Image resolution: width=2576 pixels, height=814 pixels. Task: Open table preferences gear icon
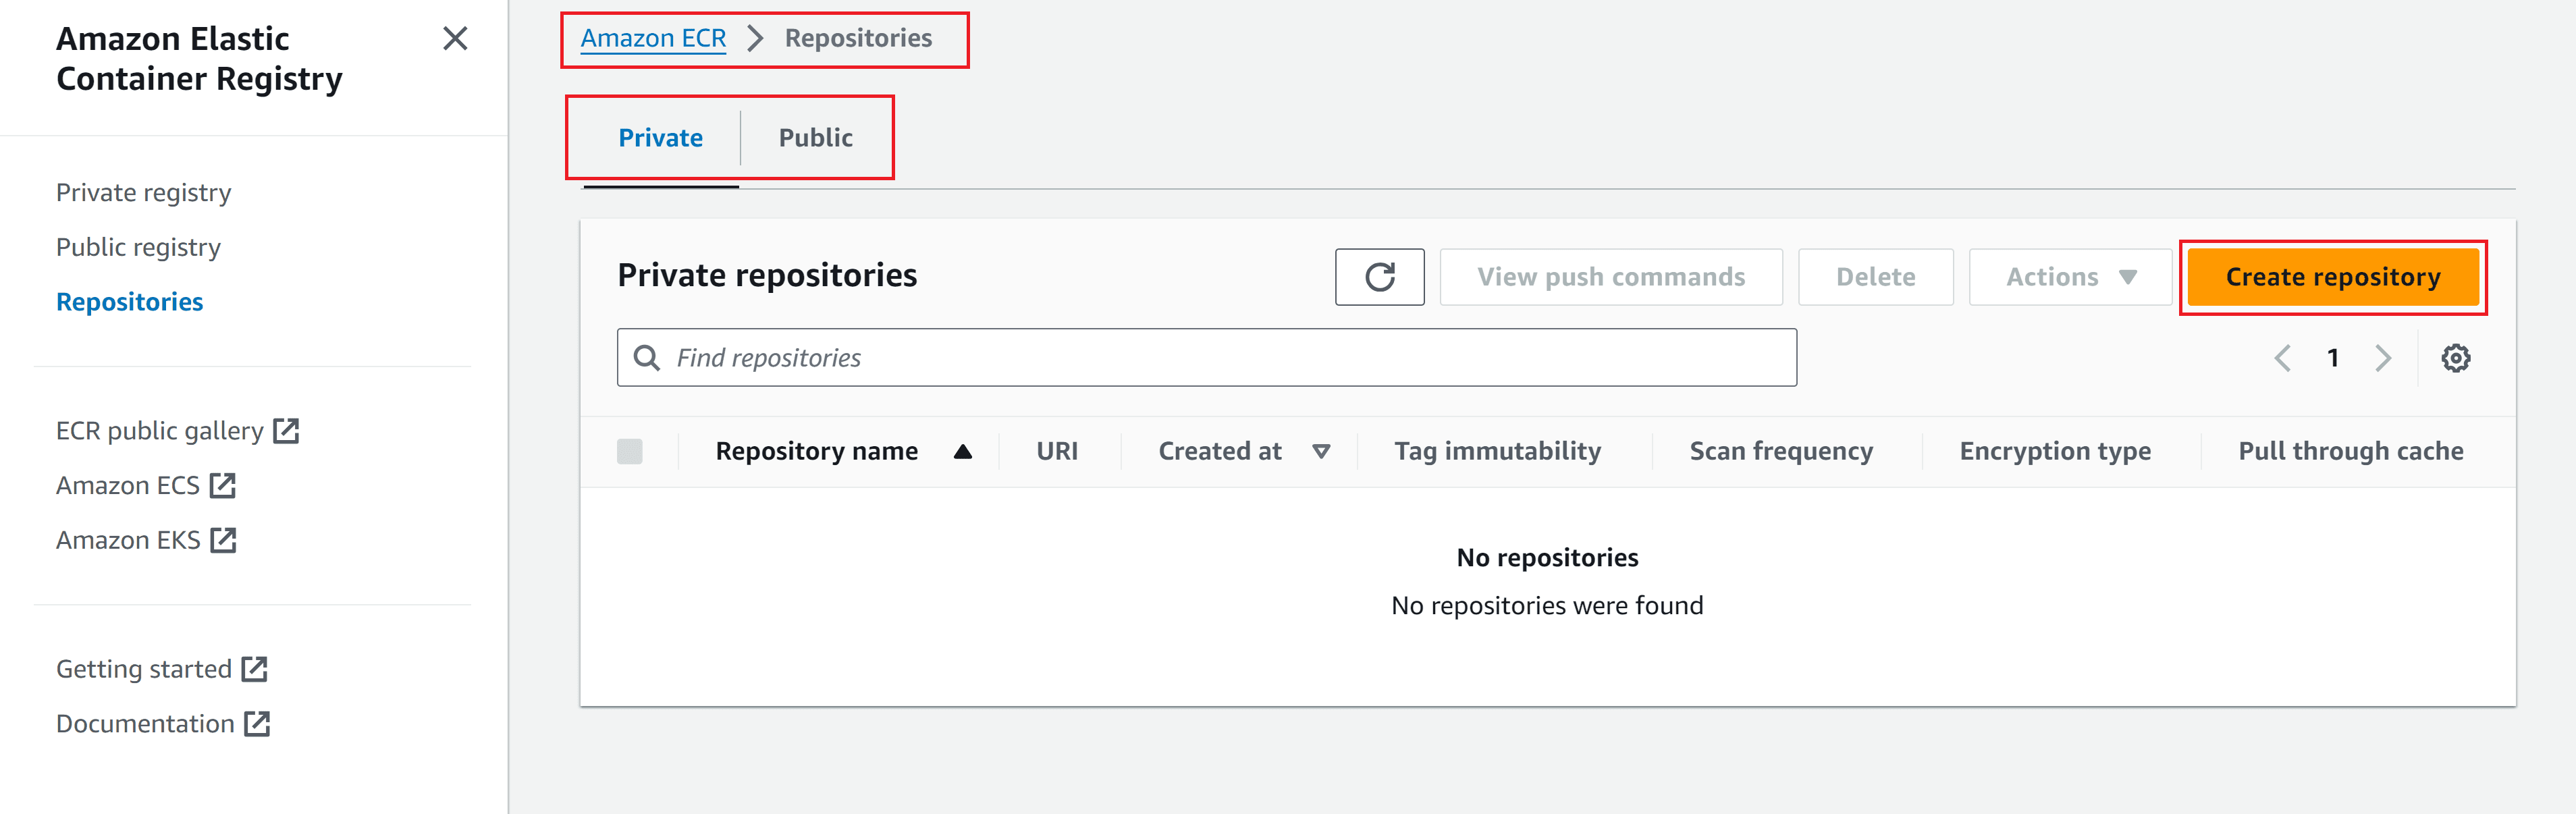click(x=2455, y=358)
